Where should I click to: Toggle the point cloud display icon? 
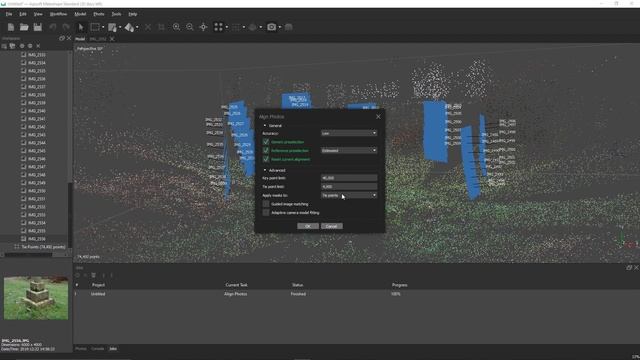(x=218, y=27)
